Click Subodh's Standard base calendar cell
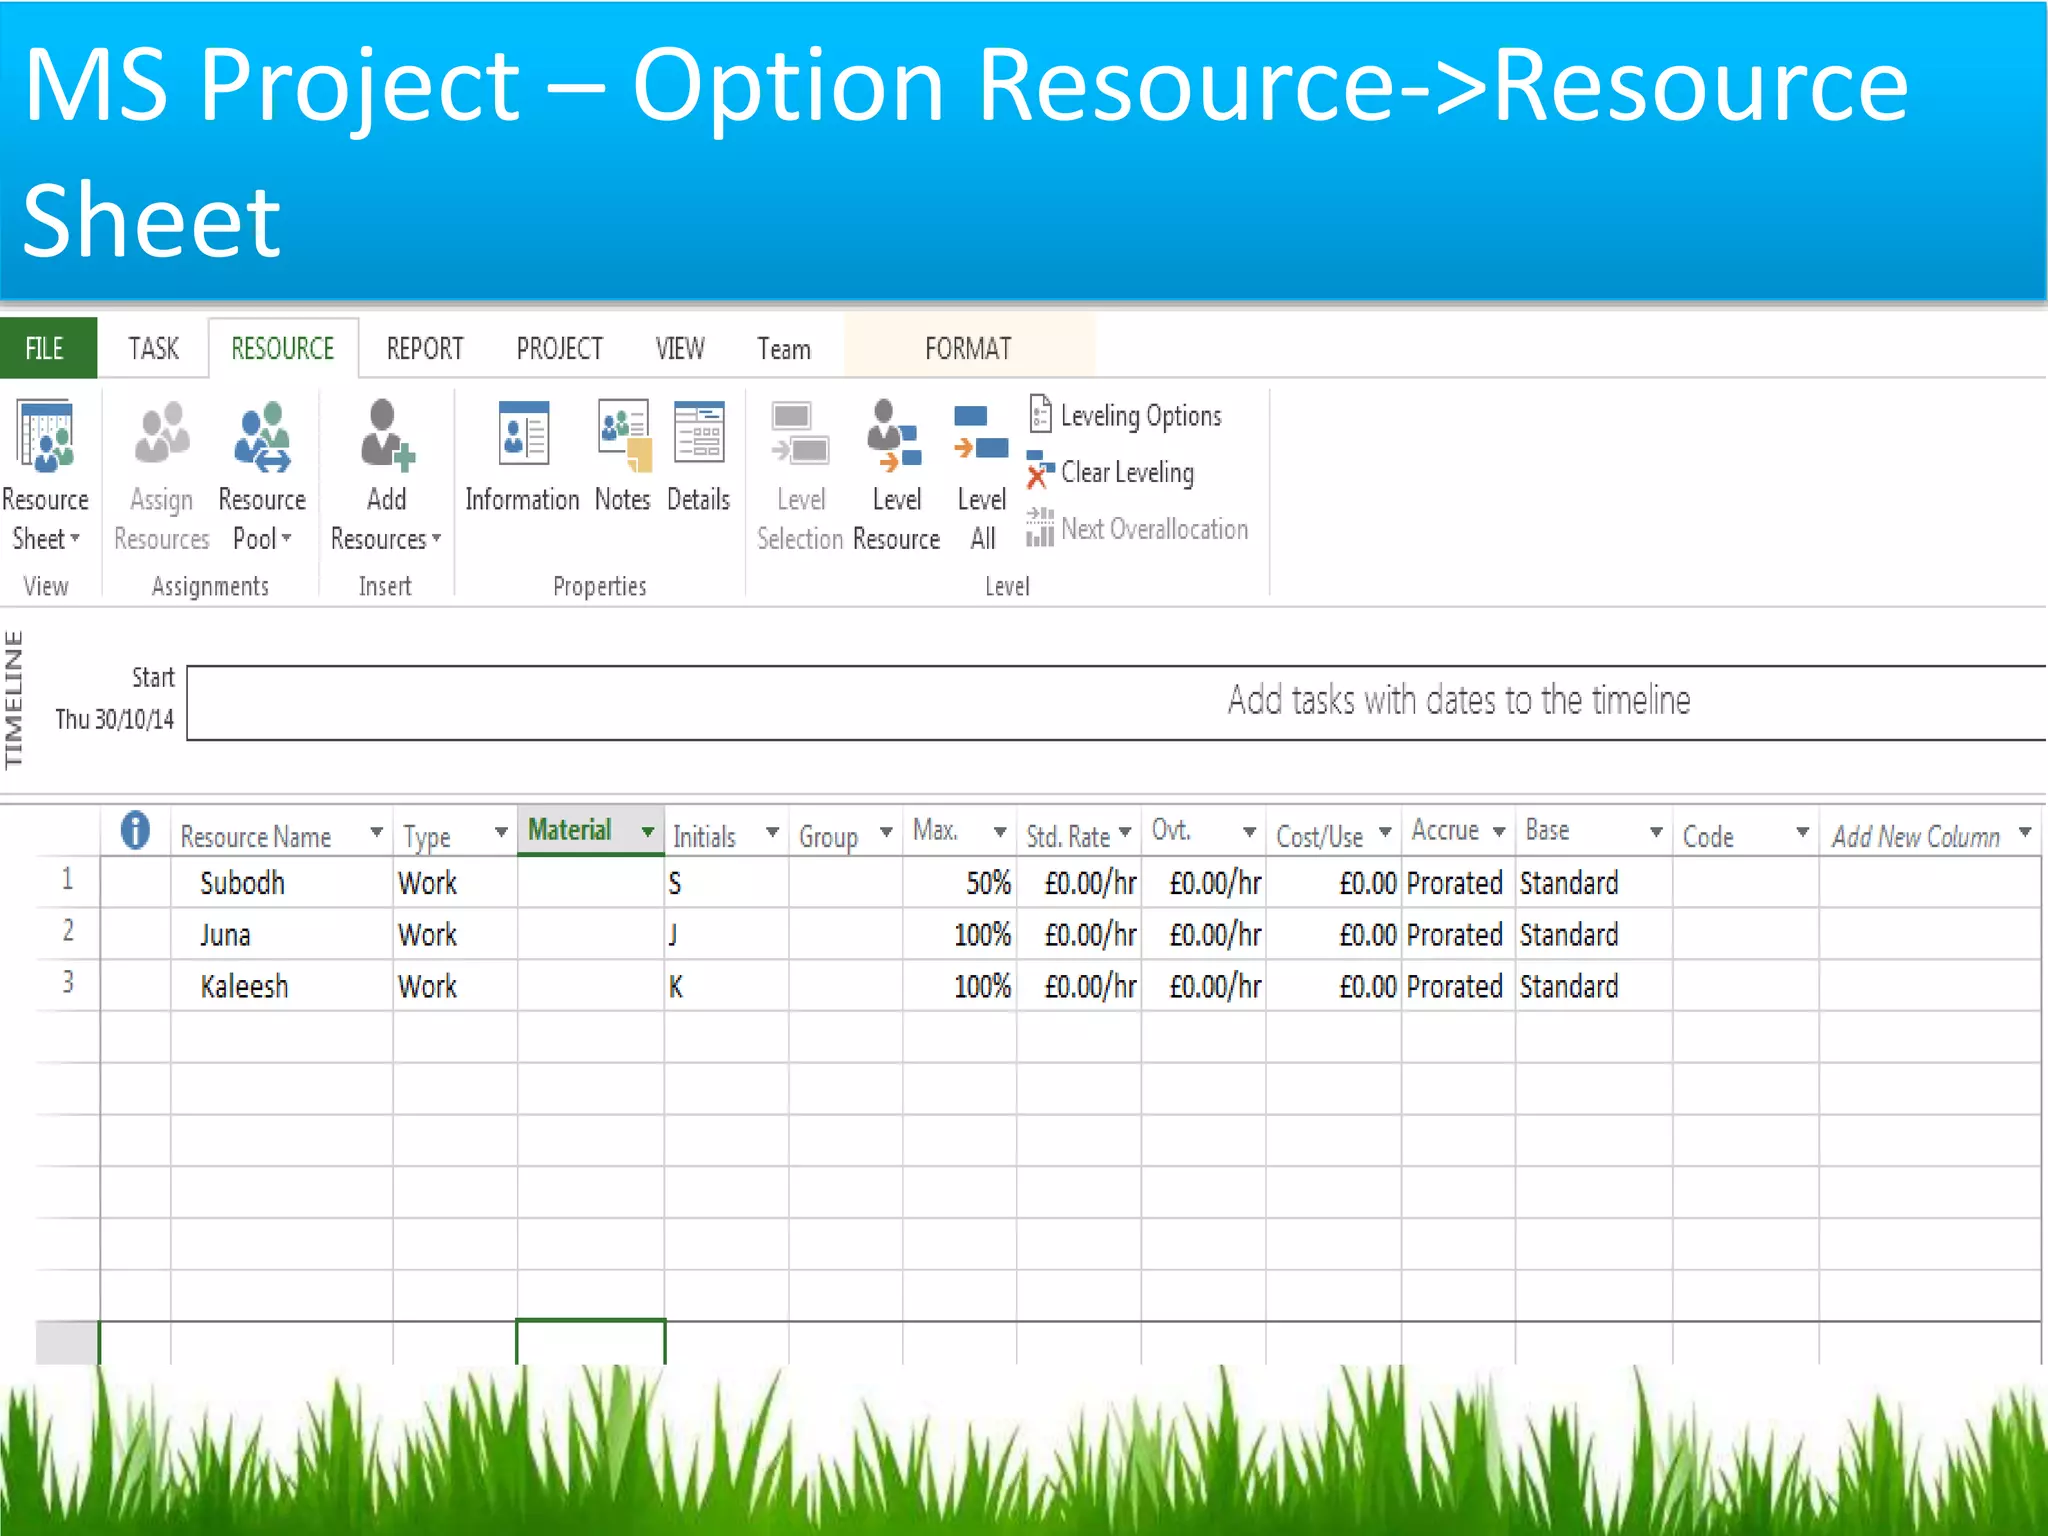This screenshot has height=1536, width=2048. (x=1594, y=883)
